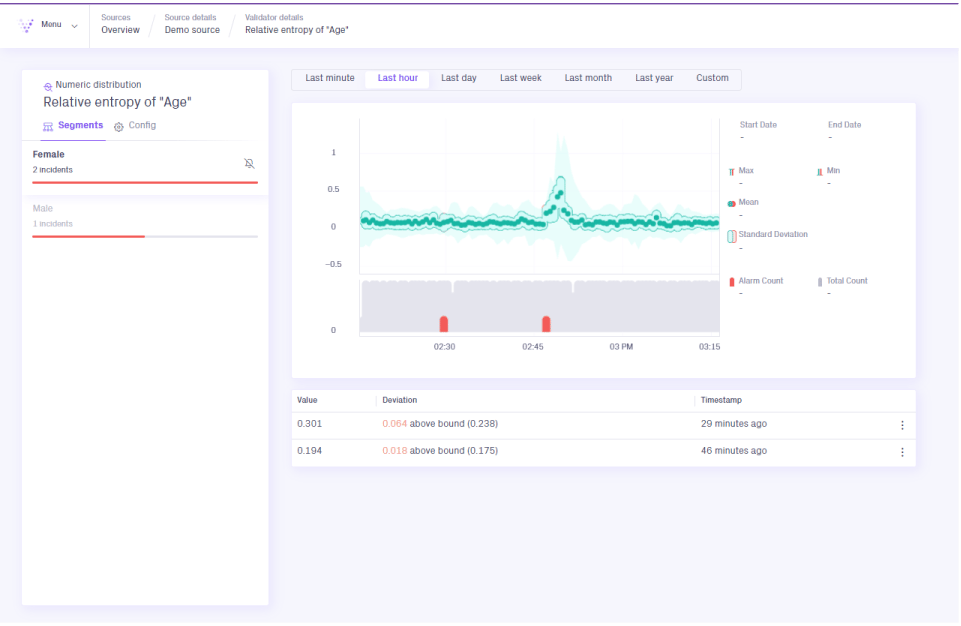Click Male segment incident progress bar
Viewport: 961px width, 626px height.
pos(145,236)
